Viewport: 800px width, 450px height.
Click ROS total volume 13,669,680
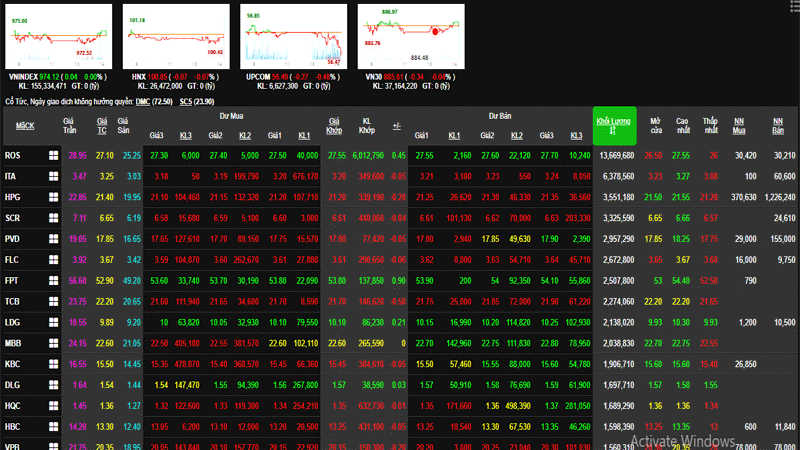click(618, 156)
